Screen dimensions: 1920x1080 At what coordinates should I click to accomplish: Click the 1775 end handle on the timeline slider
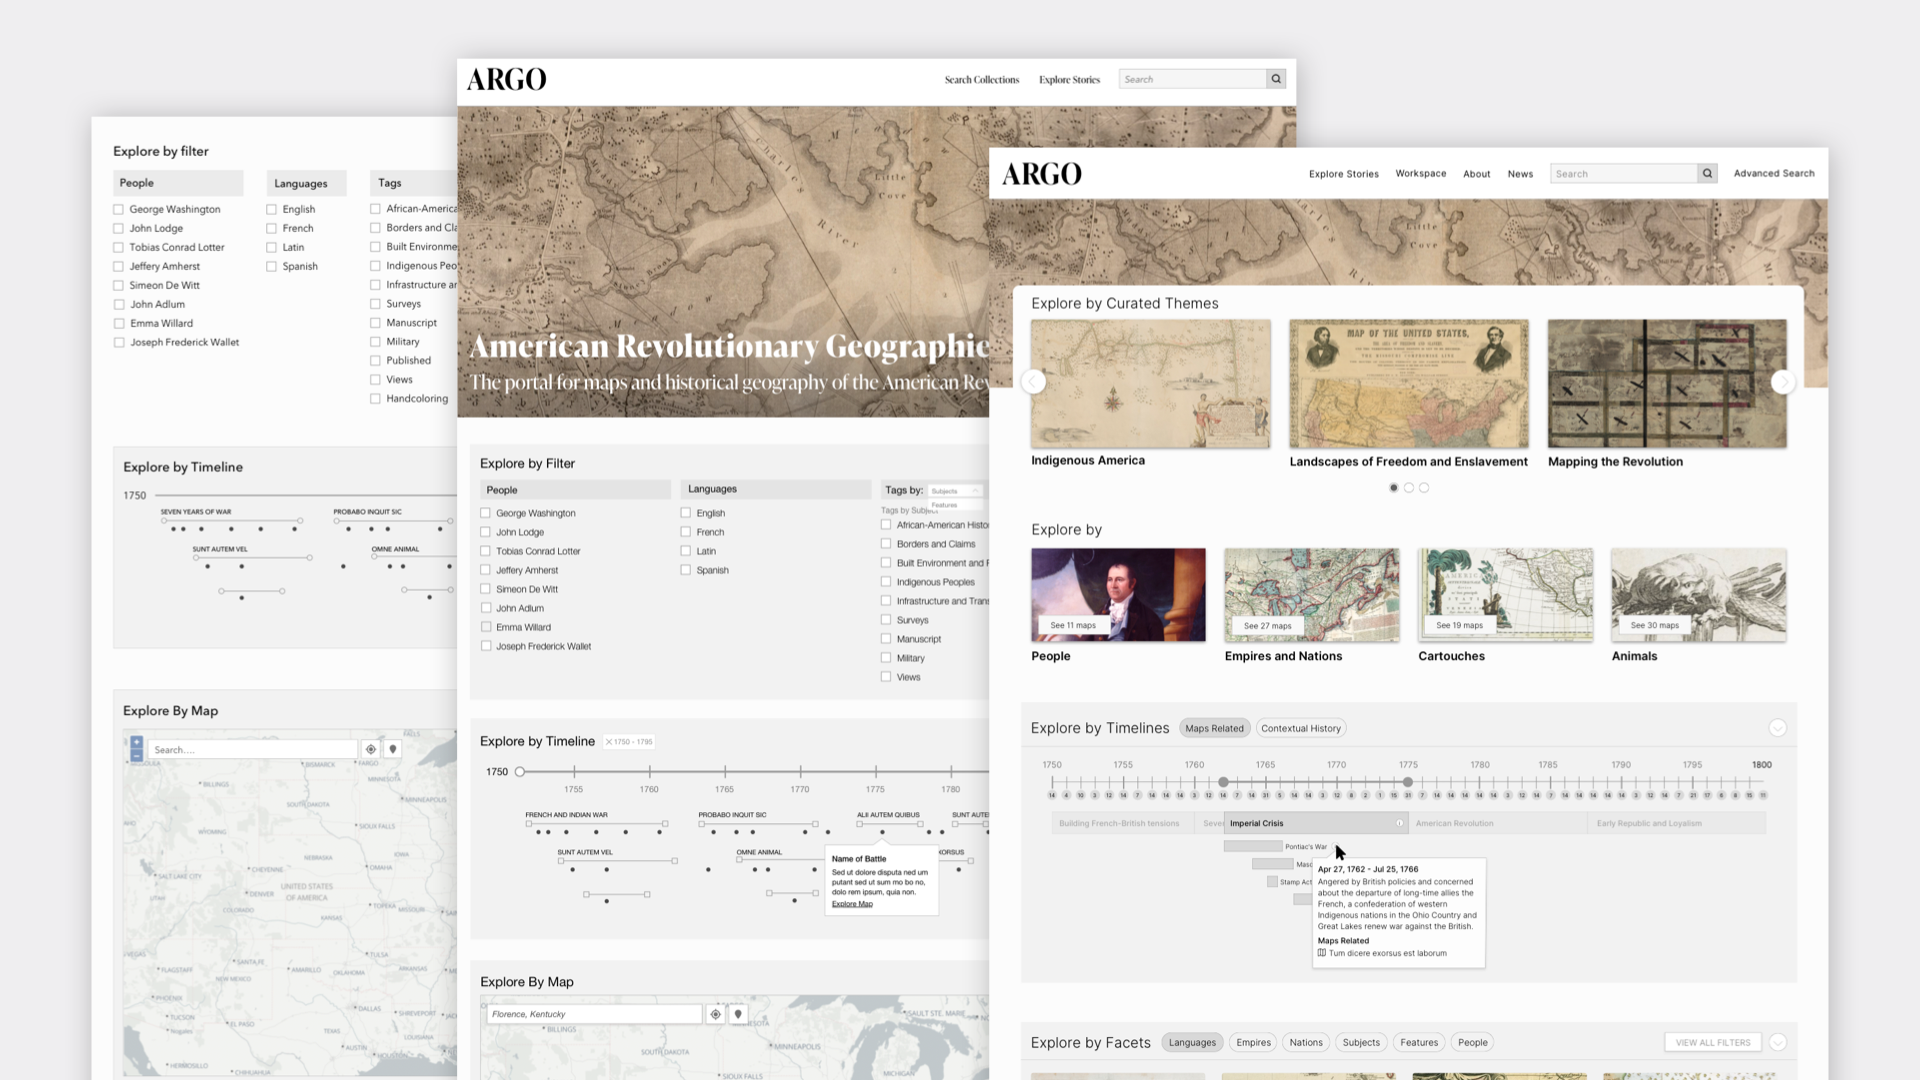click(x=1408, y=782)
